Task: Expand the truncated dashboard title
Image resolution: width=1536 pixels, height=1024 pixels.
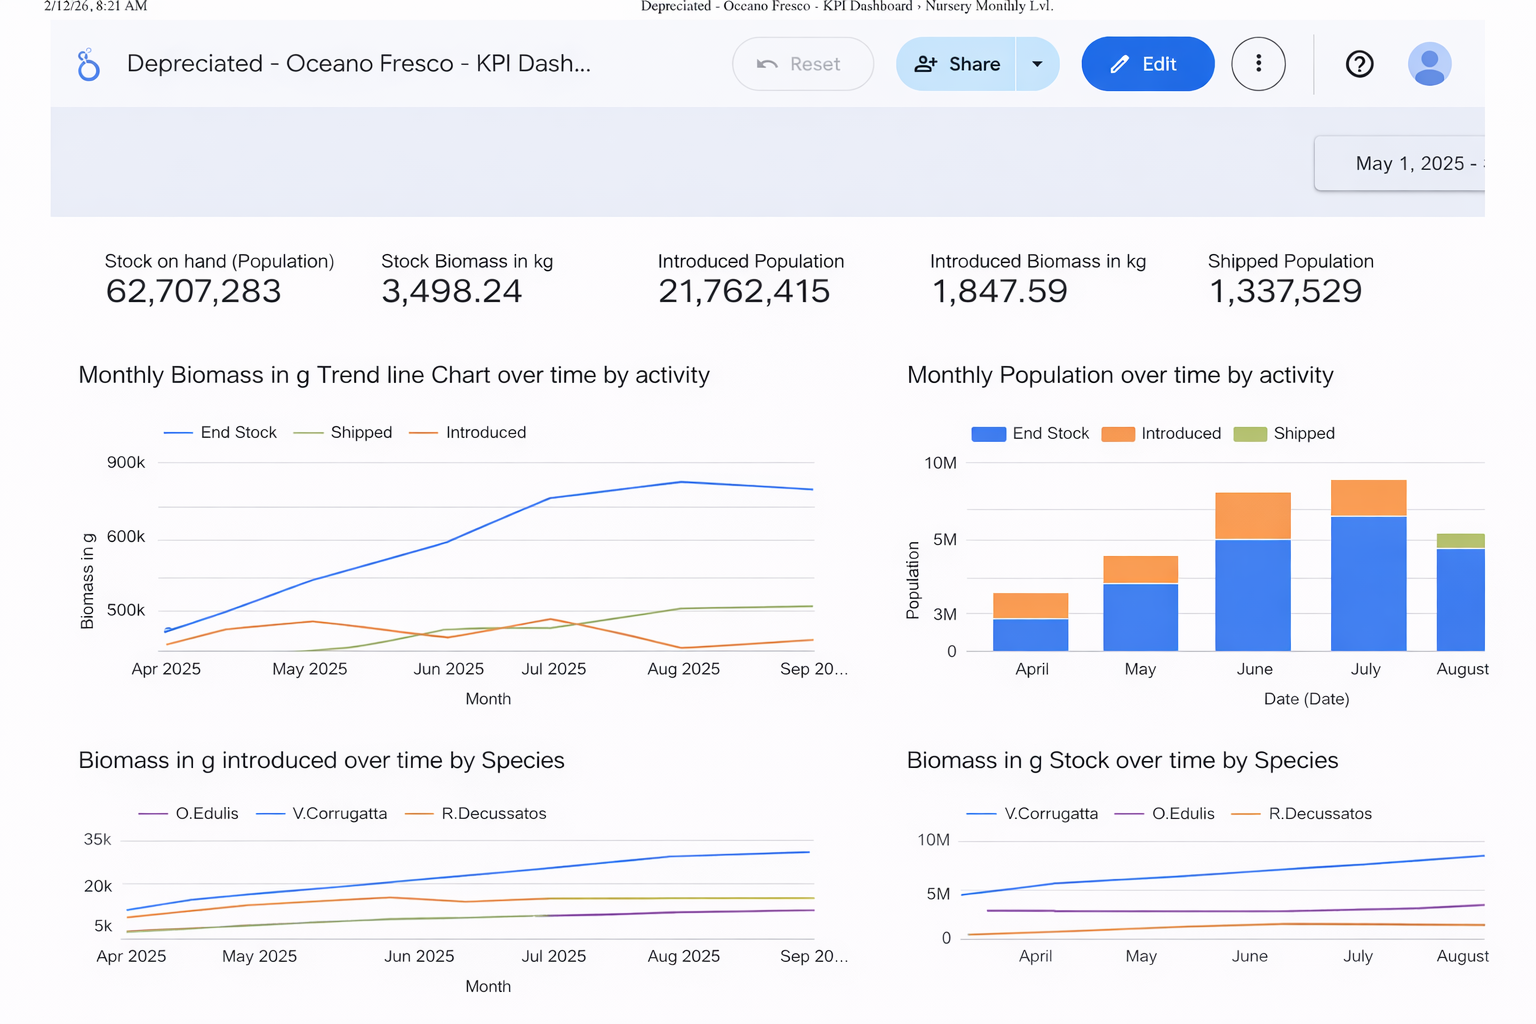Action: point(360,63)
